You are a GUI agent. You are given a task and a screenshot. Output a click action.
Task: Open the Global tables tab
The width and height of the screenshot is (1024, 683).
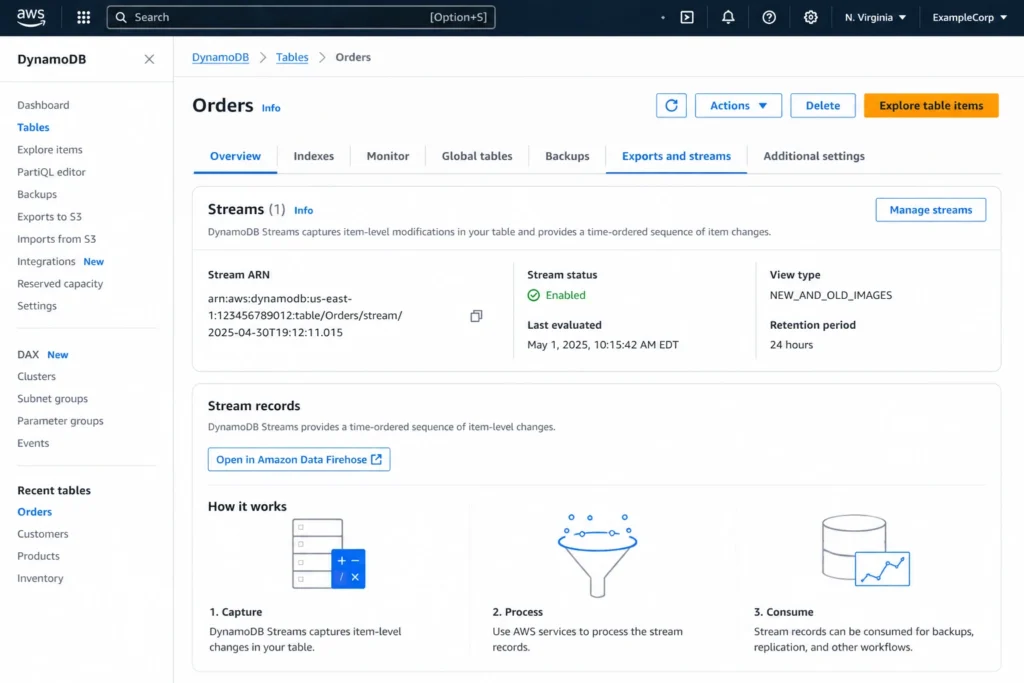pyautogui.click(x=477, y=156)
